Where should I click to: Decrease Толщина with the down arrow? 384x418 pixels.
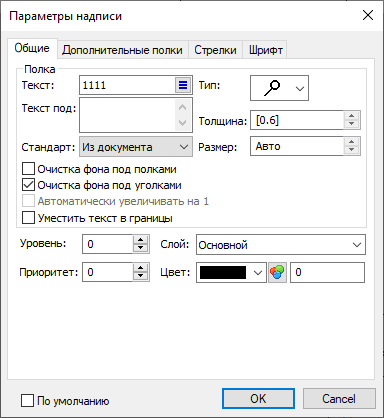(351, 124)
